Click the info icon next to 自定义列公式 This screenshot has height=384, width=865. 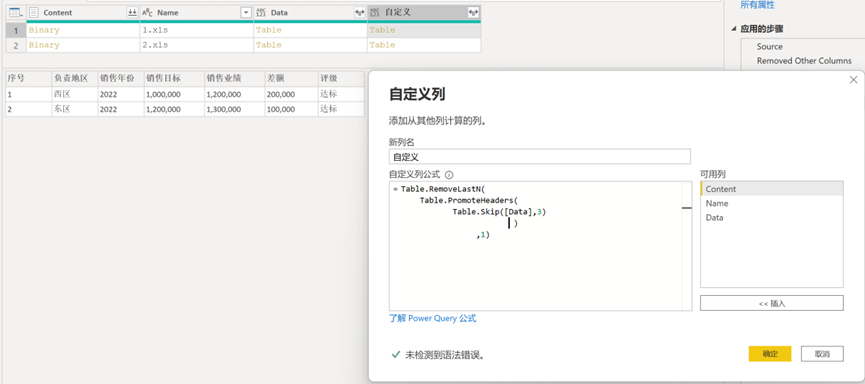pos(449,175)
